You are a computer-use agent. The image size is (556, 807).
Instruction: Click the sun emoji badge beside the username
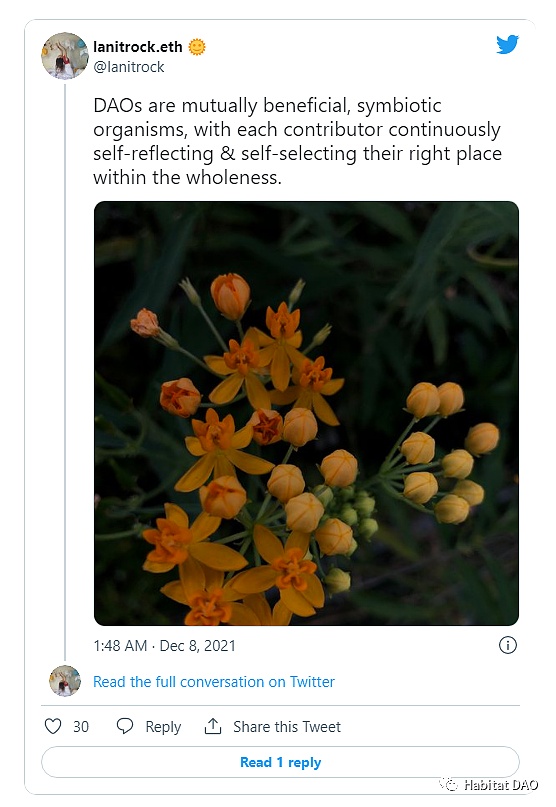[x=197, y=47]
